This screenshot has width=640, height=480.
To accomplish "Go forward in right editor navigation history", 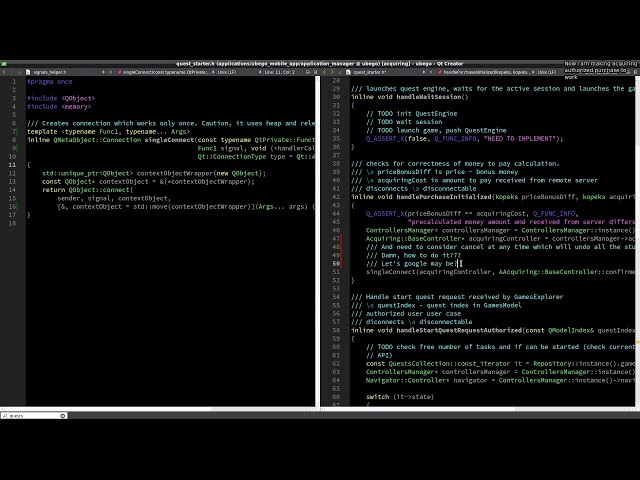I will click(x=332, y=72).
